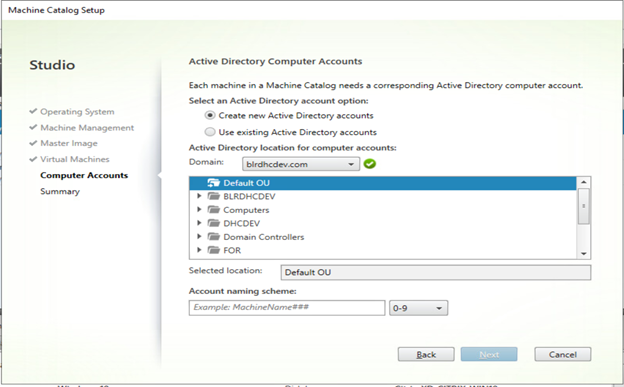Click the Default OU folder icon

(x=214, y=183)
